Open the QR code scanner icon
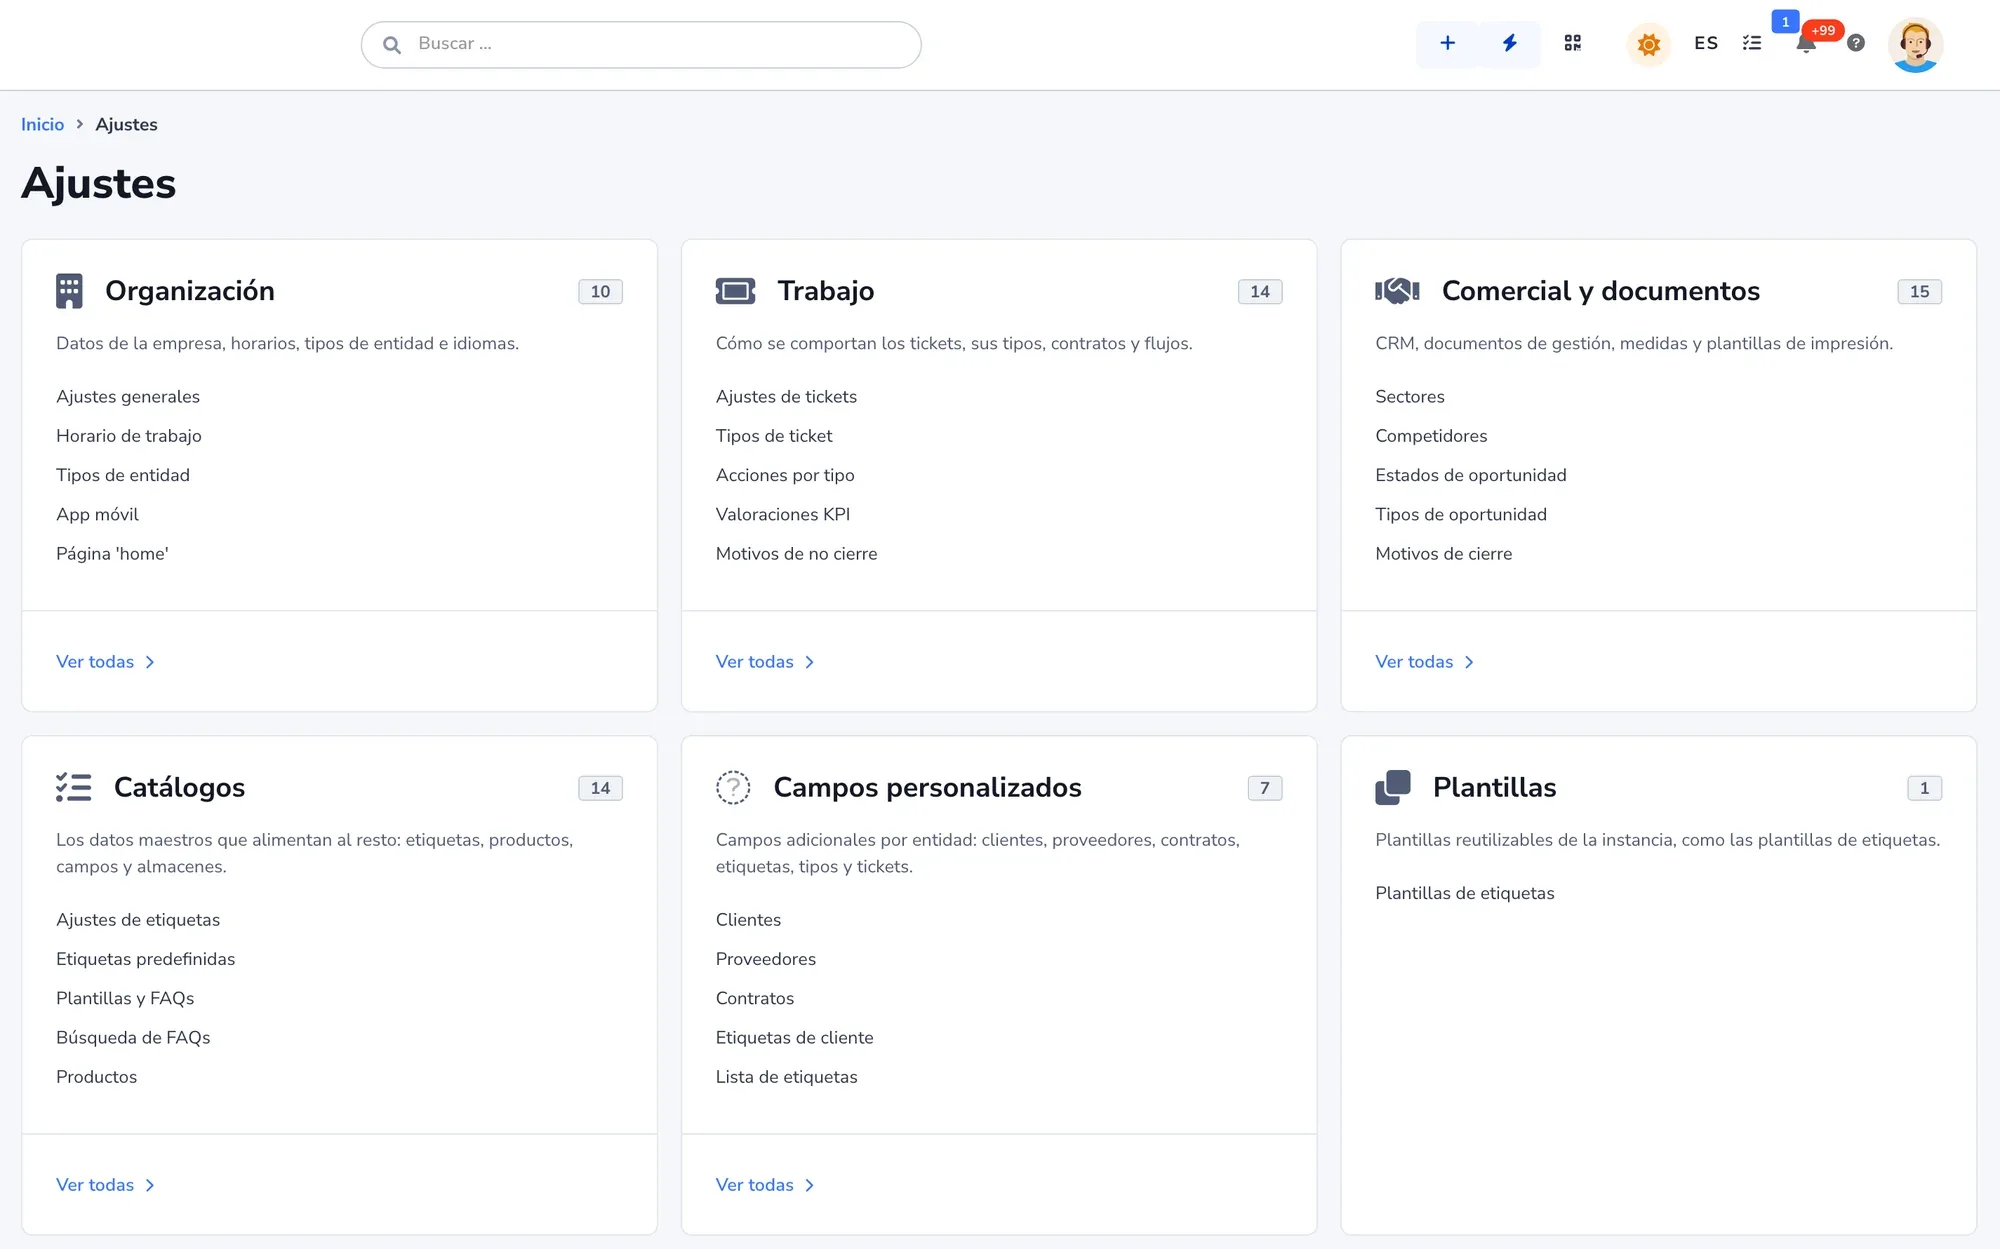2000x1249 pixels. (x=1573, y=43)
